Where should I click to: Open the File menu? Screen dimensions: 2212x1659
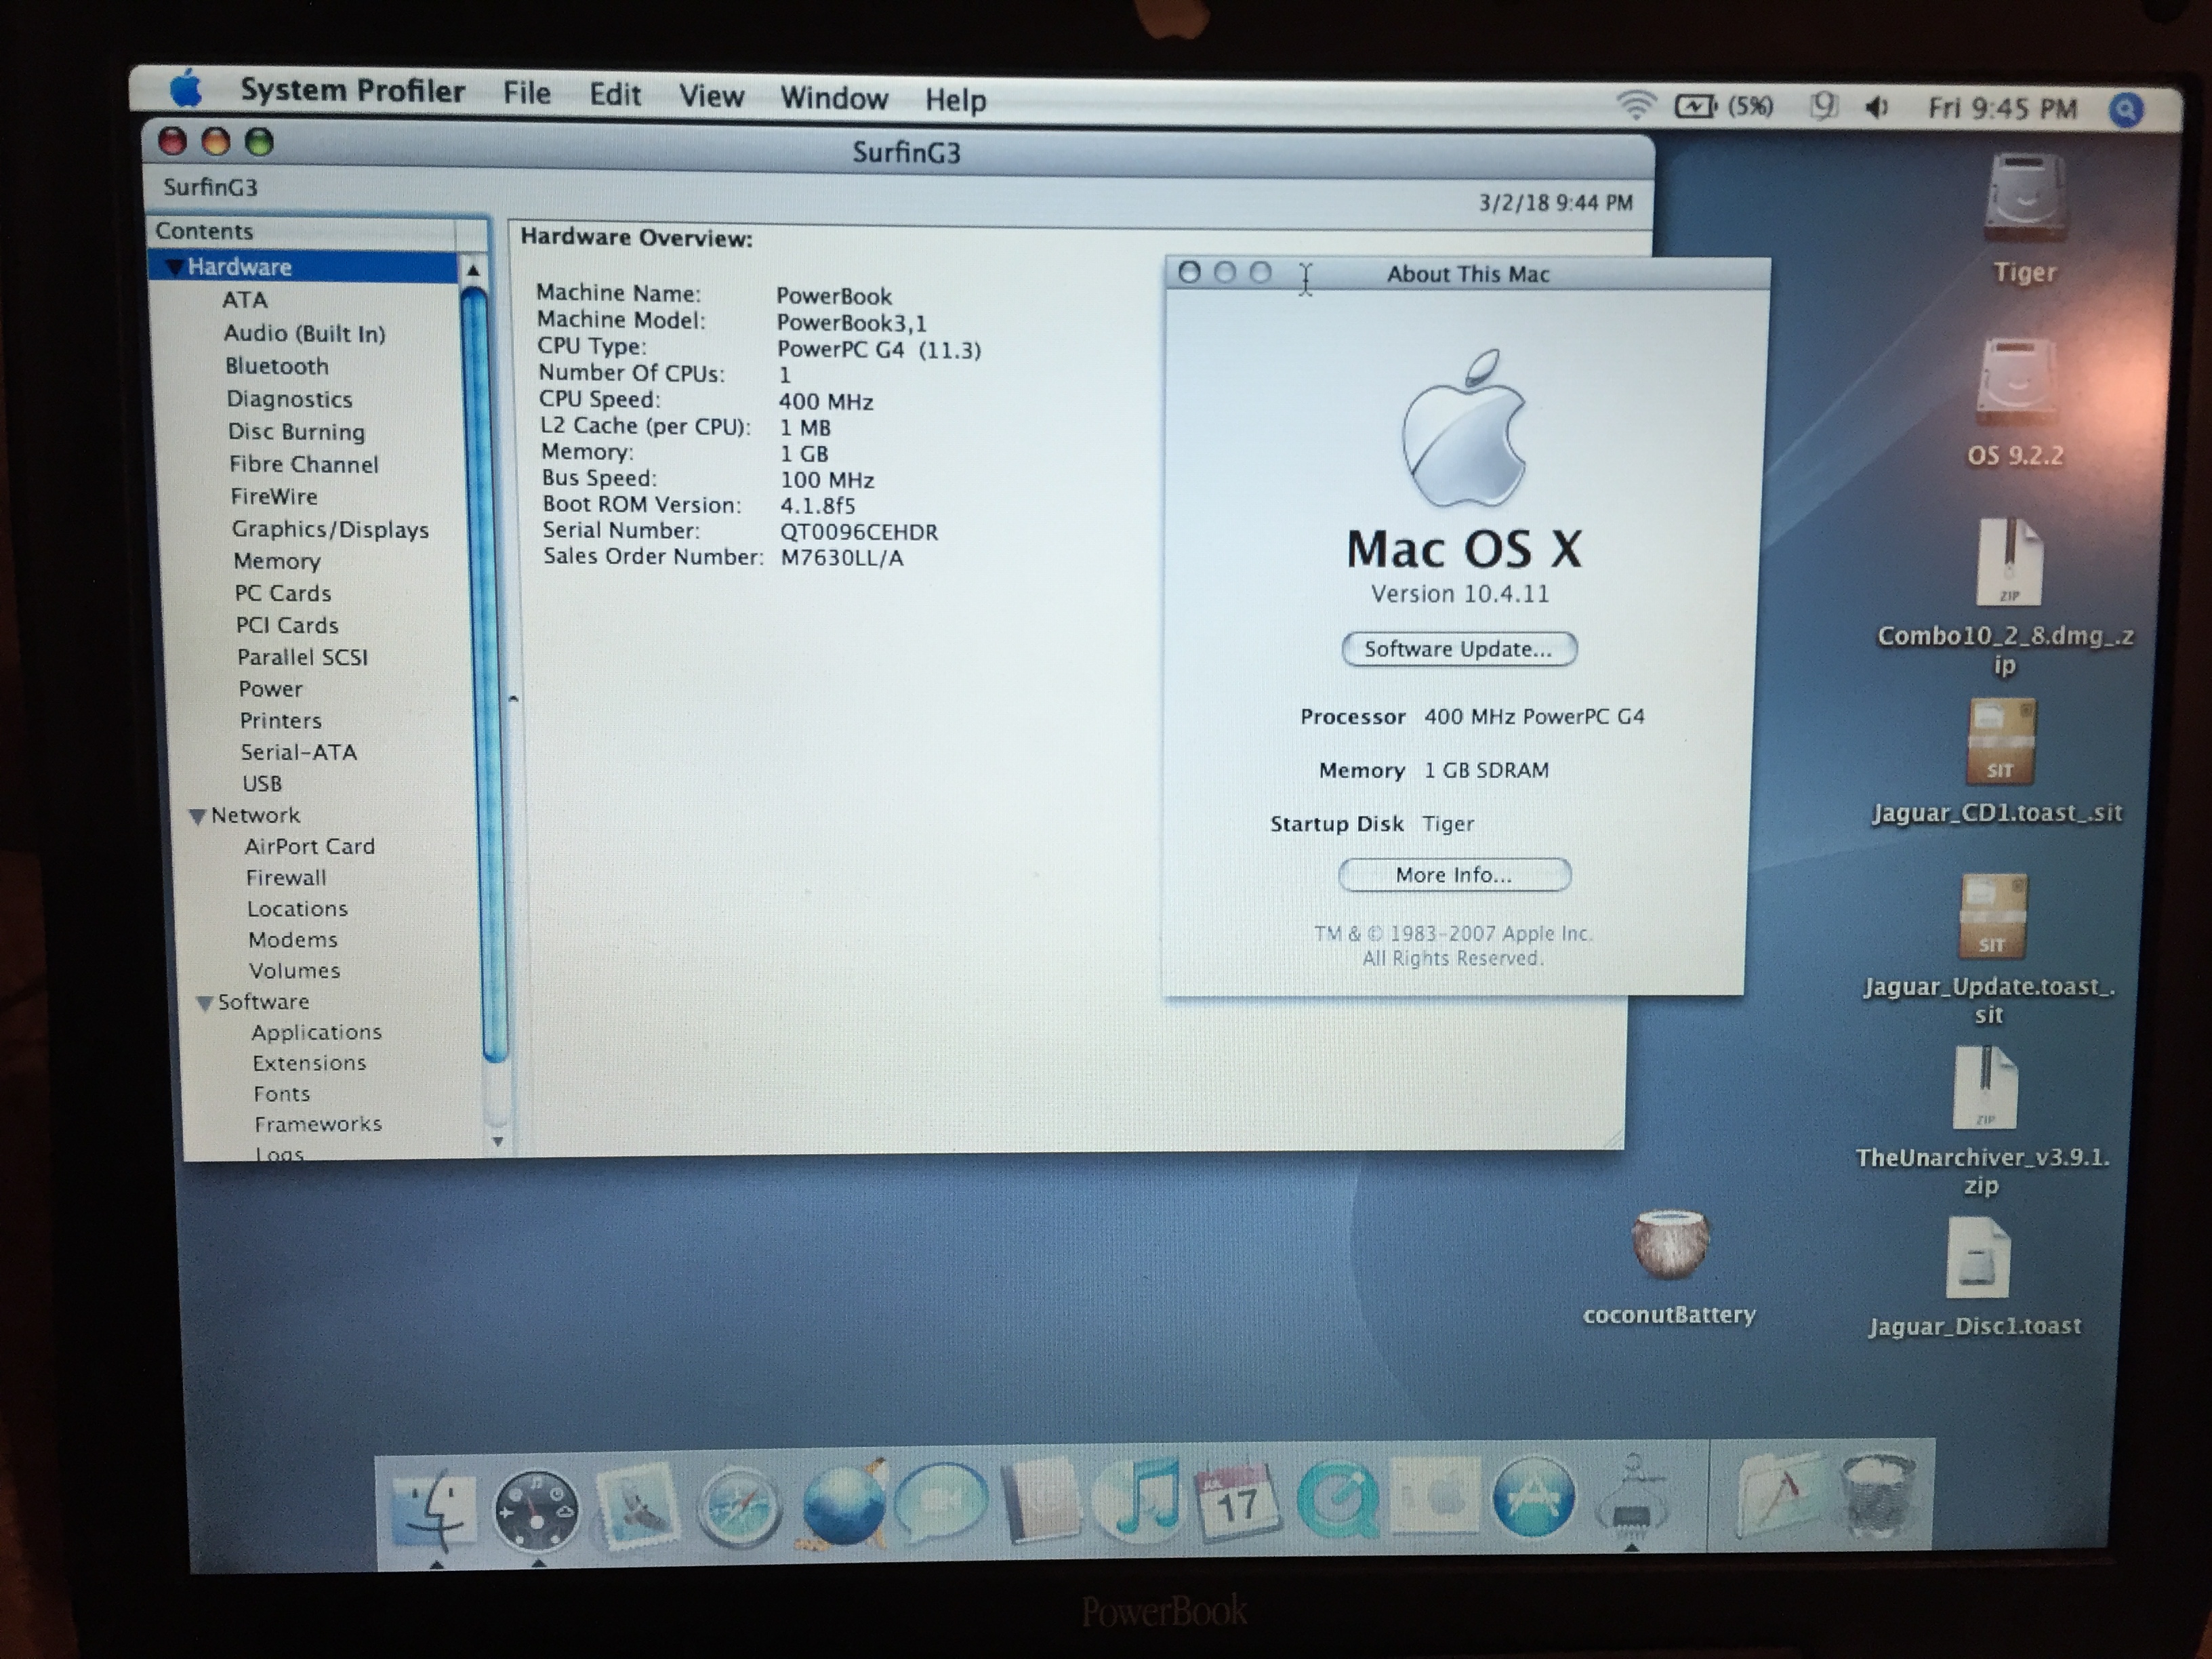pos(527,93)
